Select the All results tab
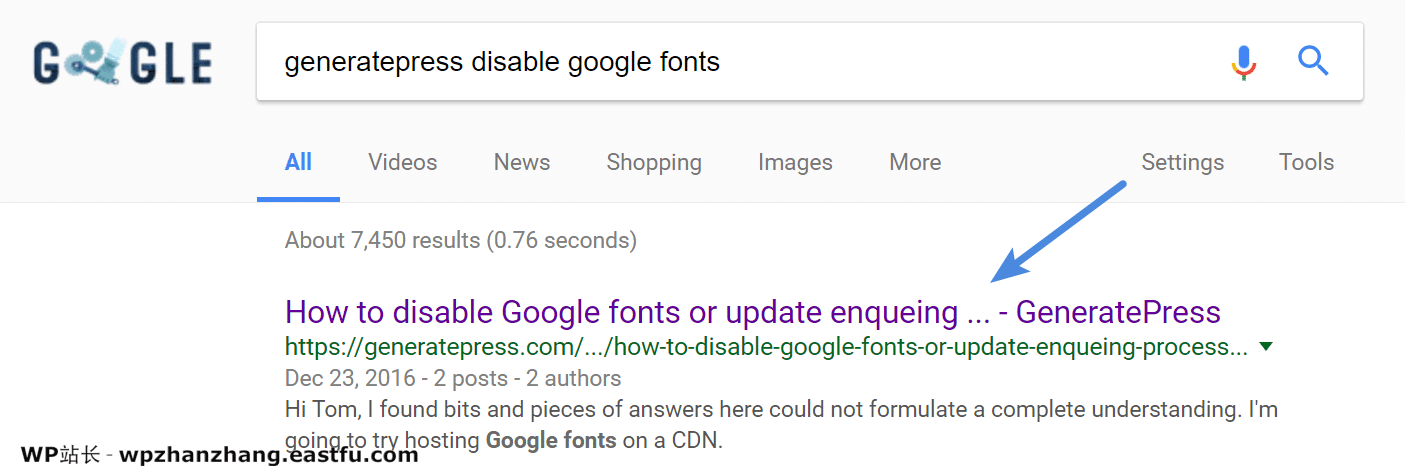 coord(298,162)
